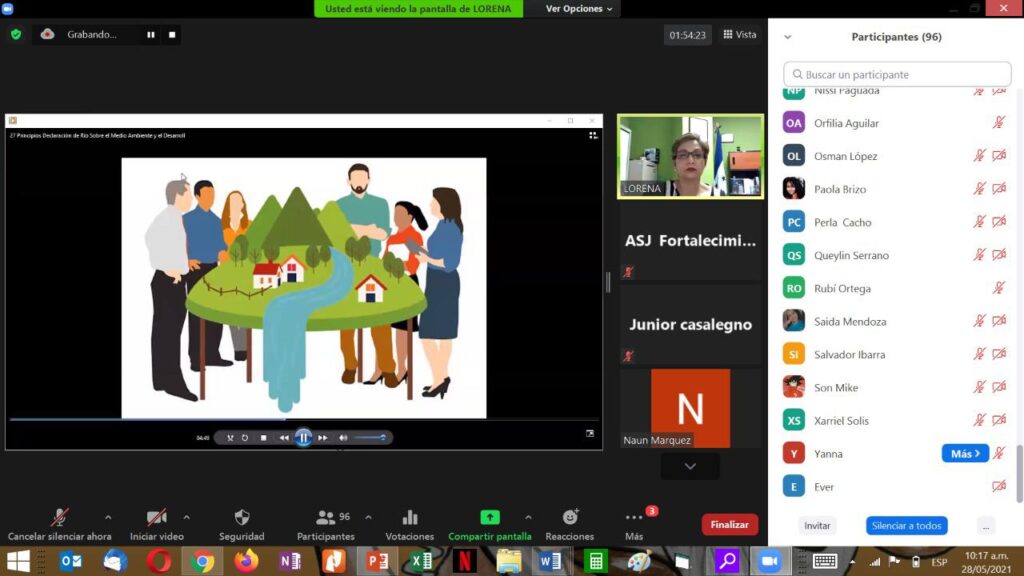
Task: Stop the recording with the stop icon
Action: click(172, 34)
